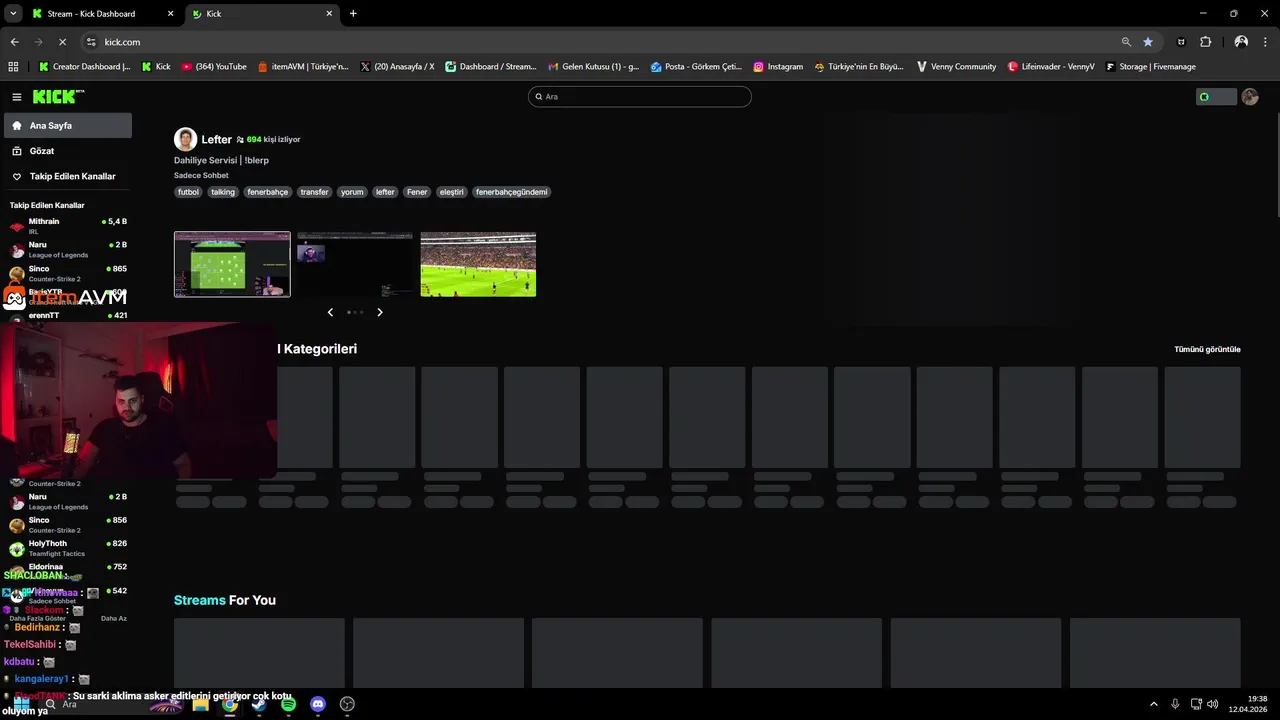Open Chrome profile avatar

(1241, 42)
